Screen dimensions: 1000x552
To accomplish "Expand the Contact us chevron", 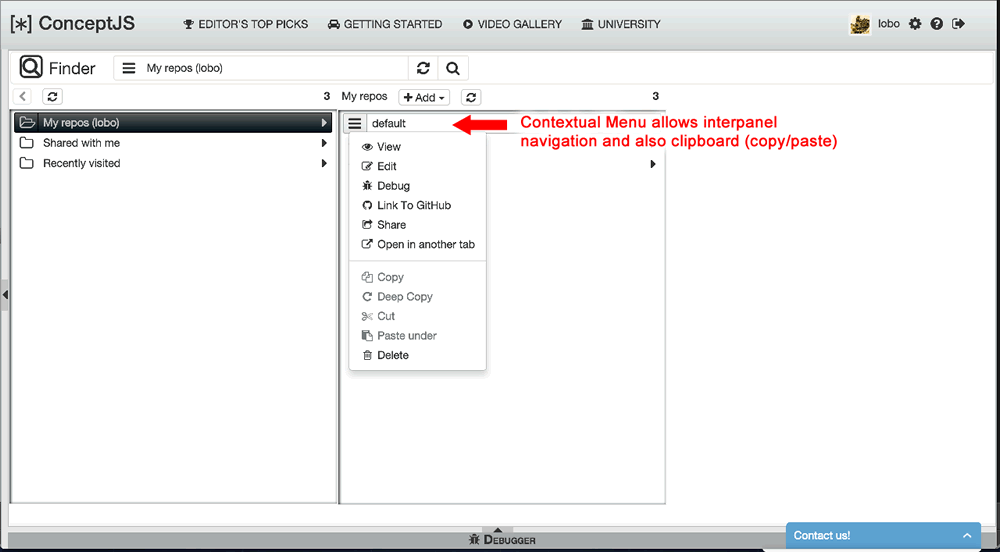I will coord(967,535).
